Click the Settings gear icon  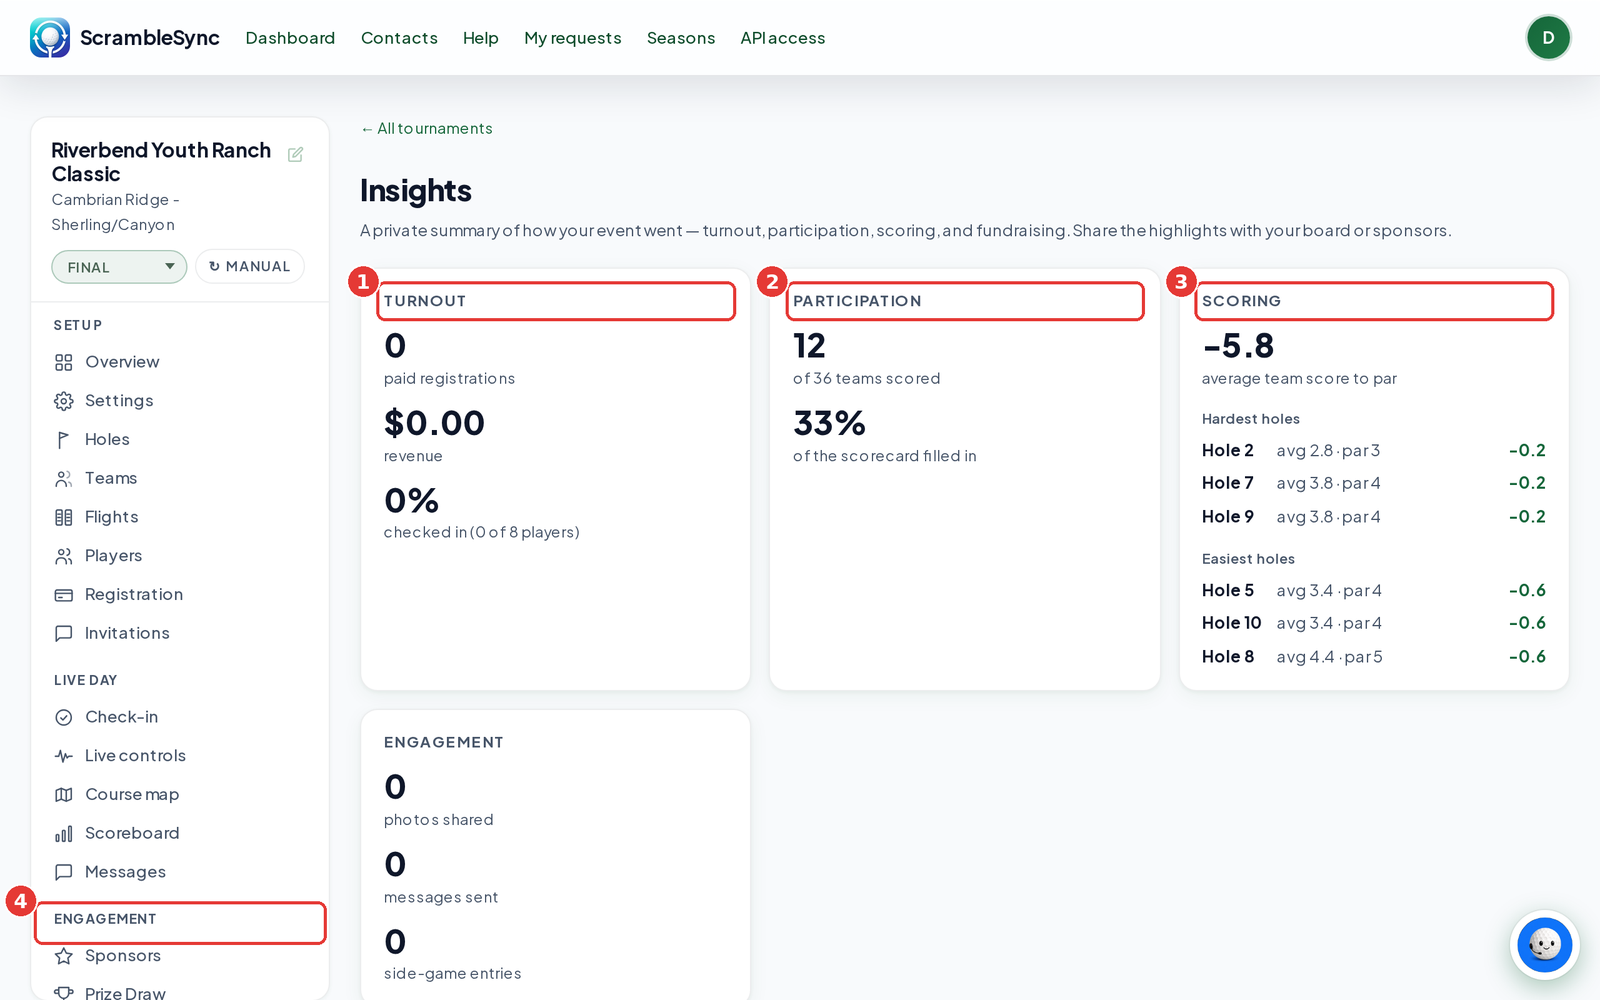point(64,401)
